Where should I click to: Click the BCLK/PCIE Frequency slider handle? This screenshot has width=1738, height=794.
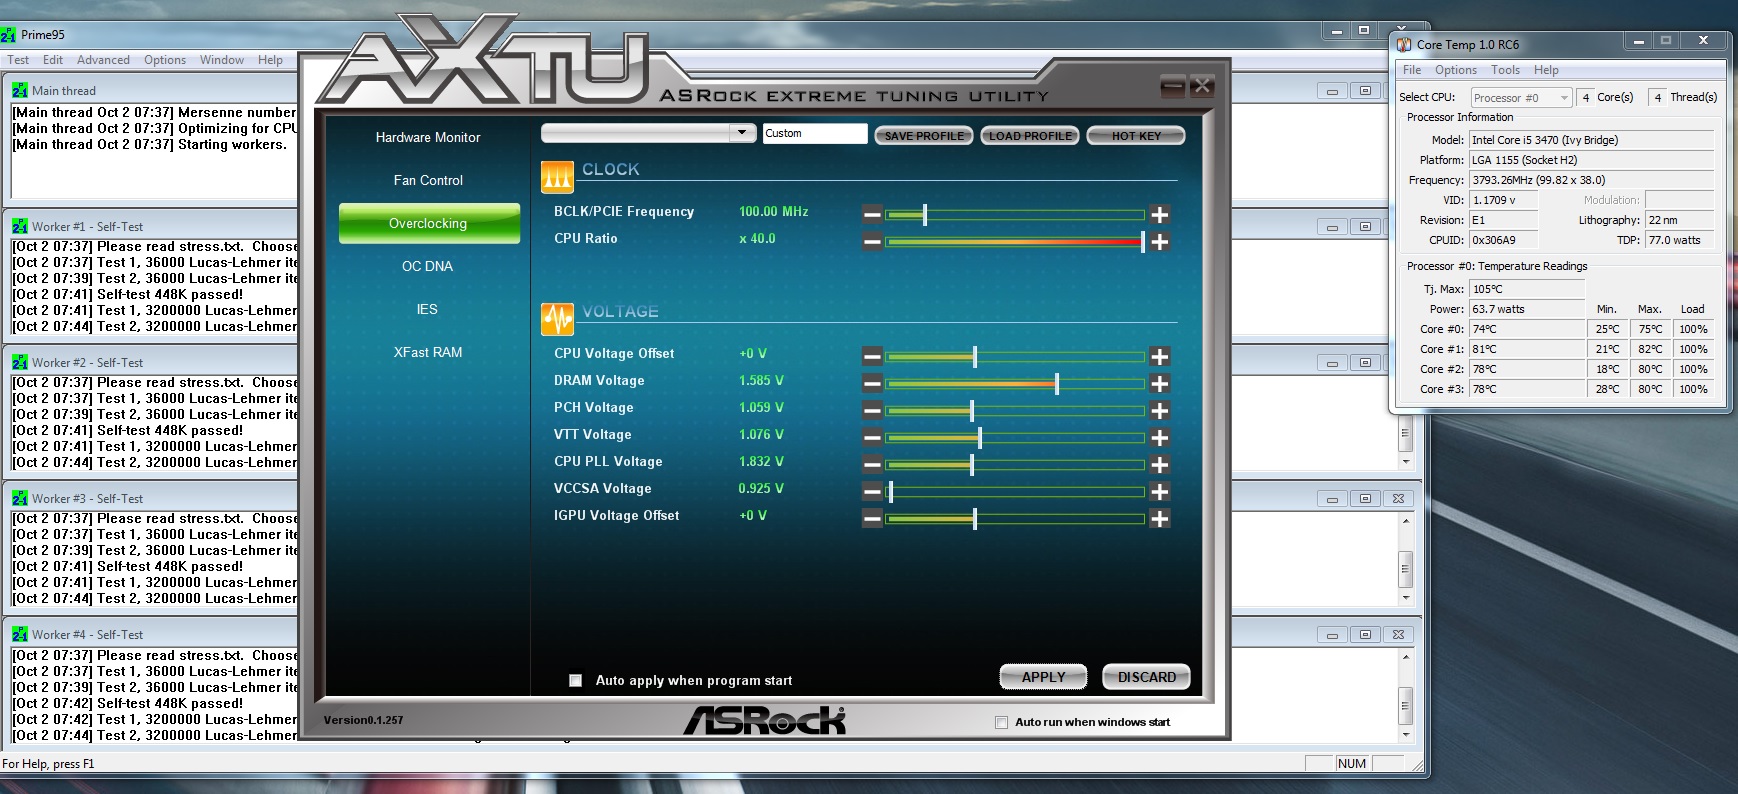coord(925,215)
